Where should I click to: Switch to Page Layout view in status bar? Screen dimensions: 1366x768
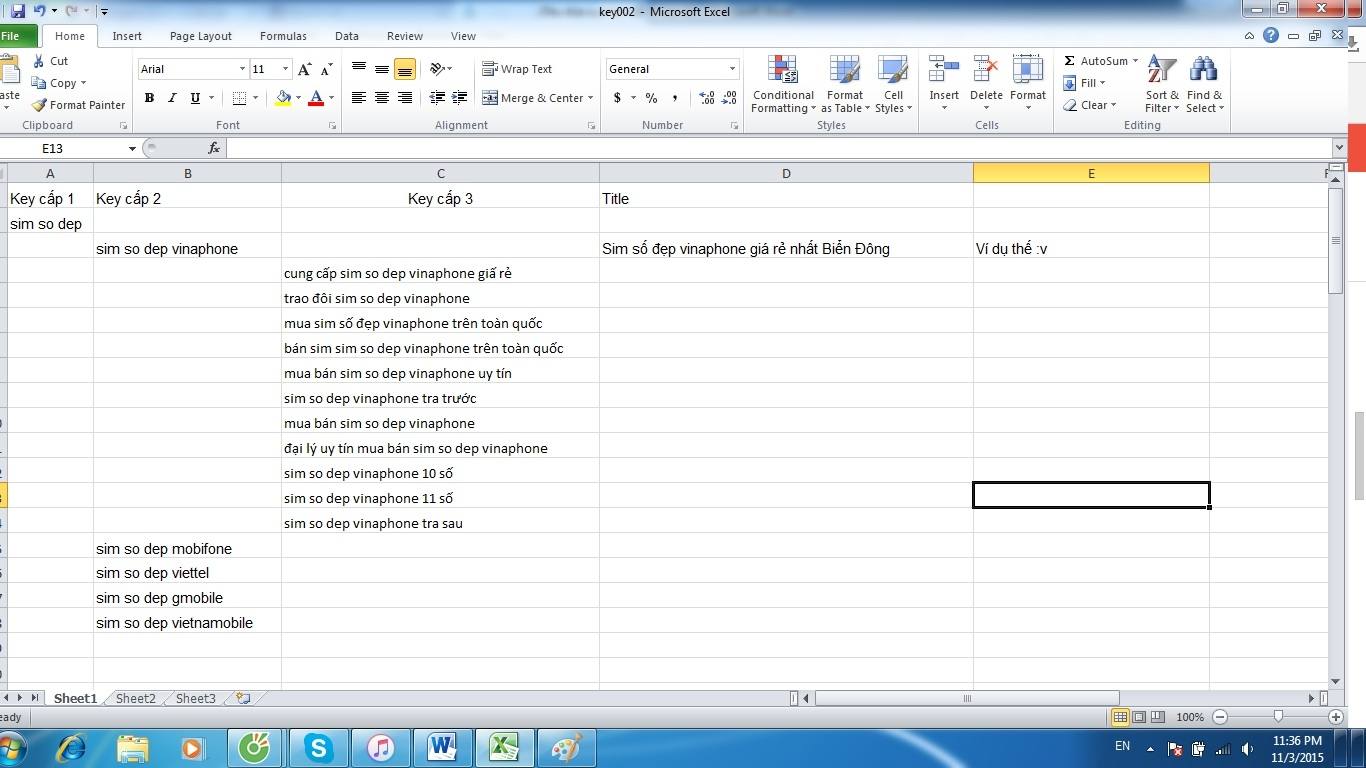(1139, 717)
